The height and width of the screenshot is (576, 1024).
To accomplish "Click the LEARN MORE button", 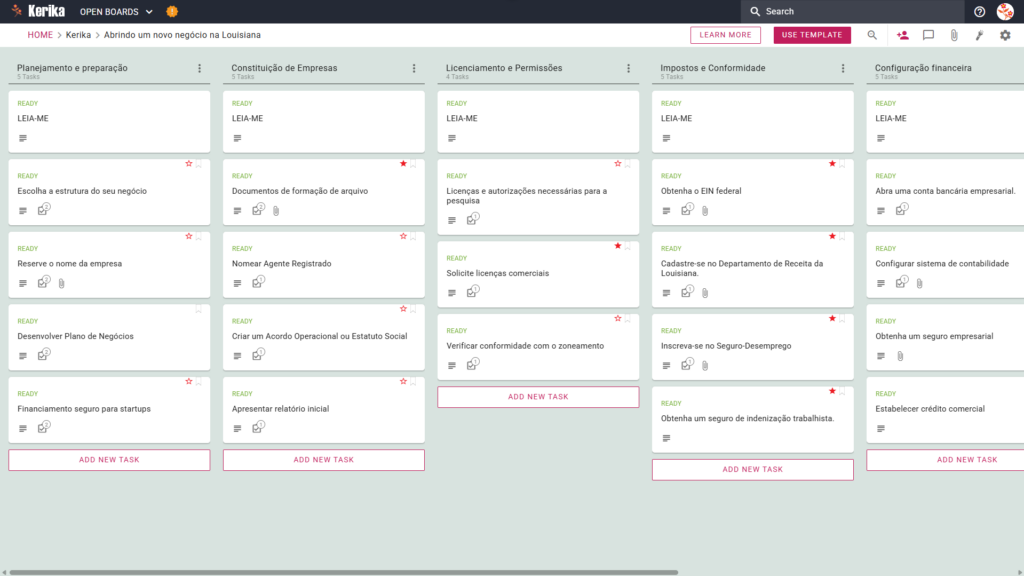I will 726,35.
